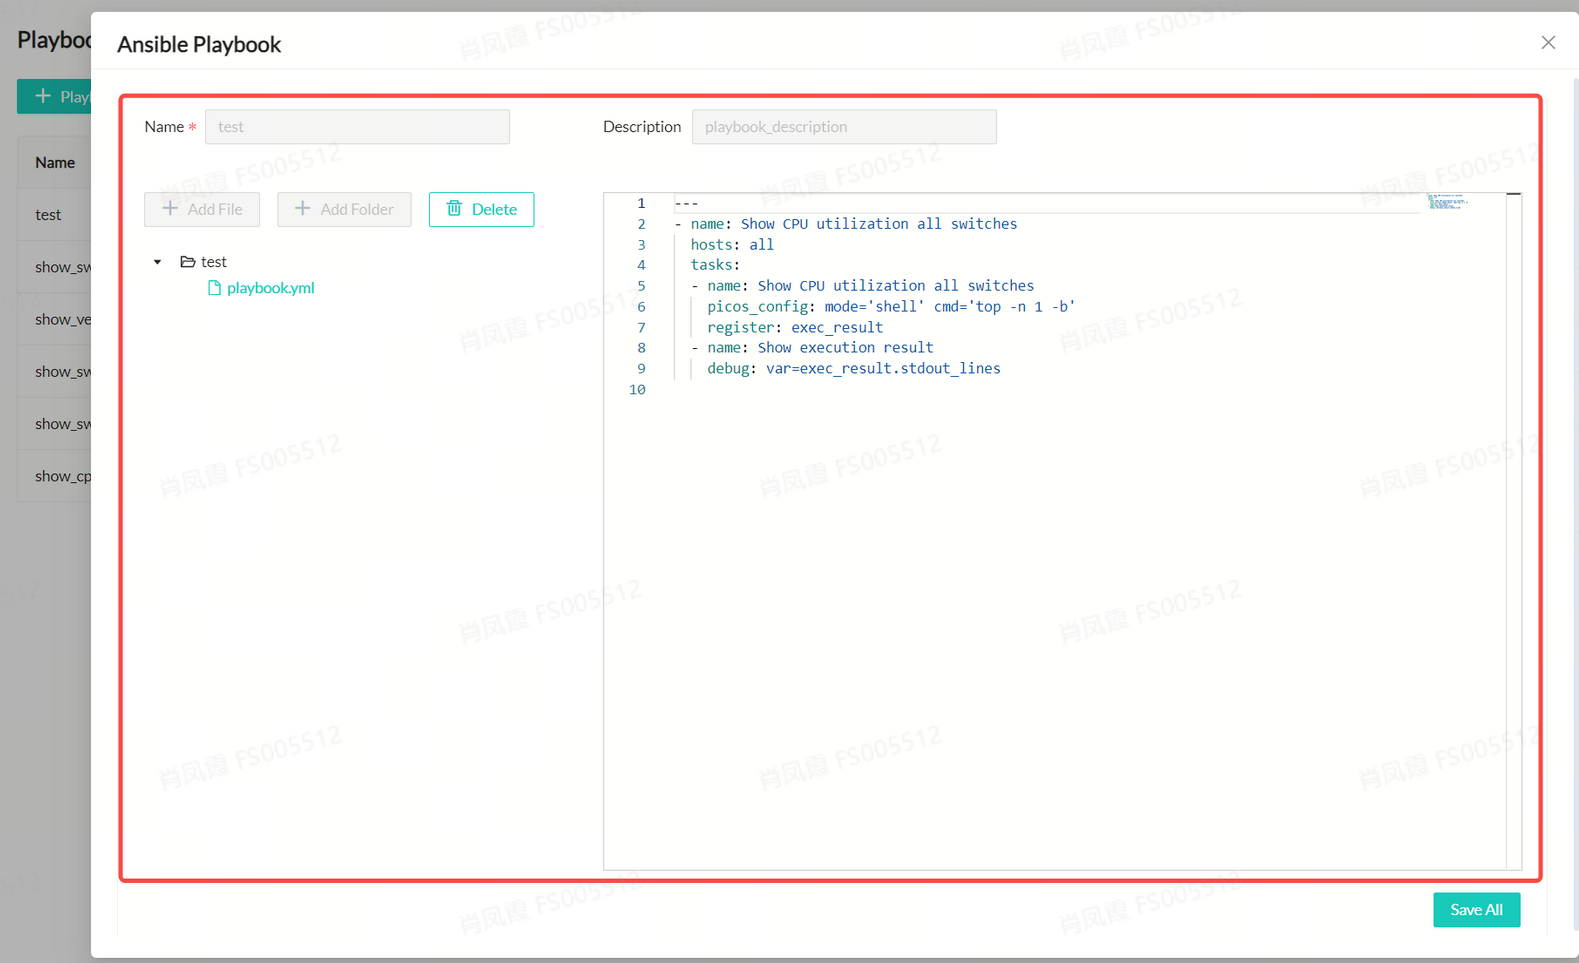Collapse the test folder tree arrow

pyautogui.click(x=157, y=262)
